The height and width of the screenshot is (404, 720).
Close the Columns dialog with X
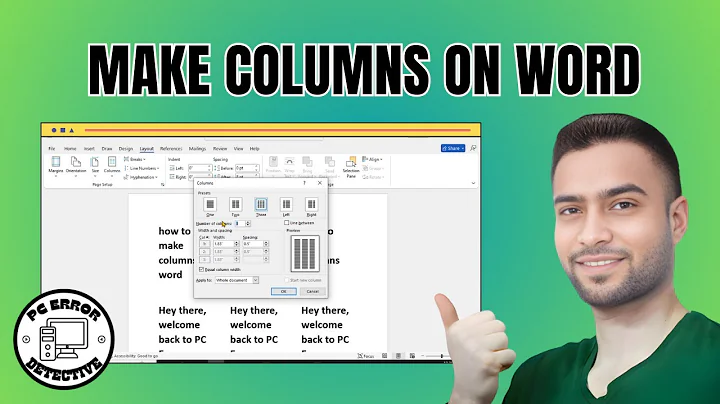320,183
